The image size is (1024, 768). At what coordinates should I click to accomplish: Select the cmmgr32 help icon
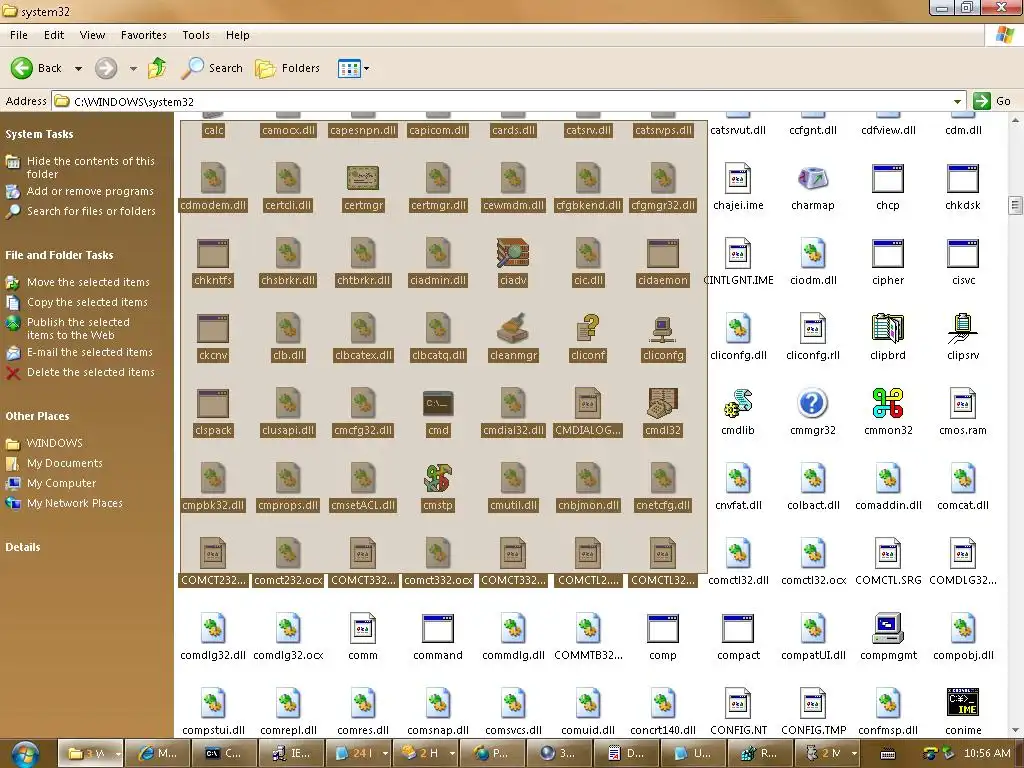[812, 404]
